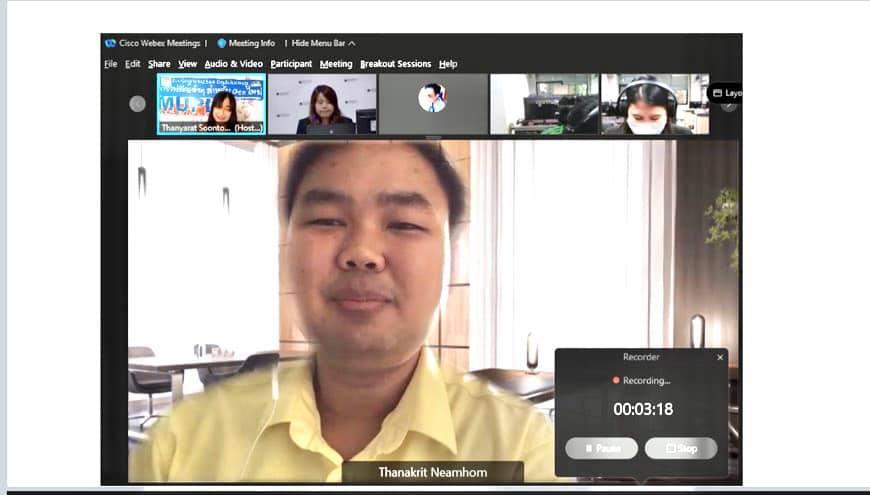870x495 pixels.
Task: Open the View menu
Action: click(x=188, y=64)
